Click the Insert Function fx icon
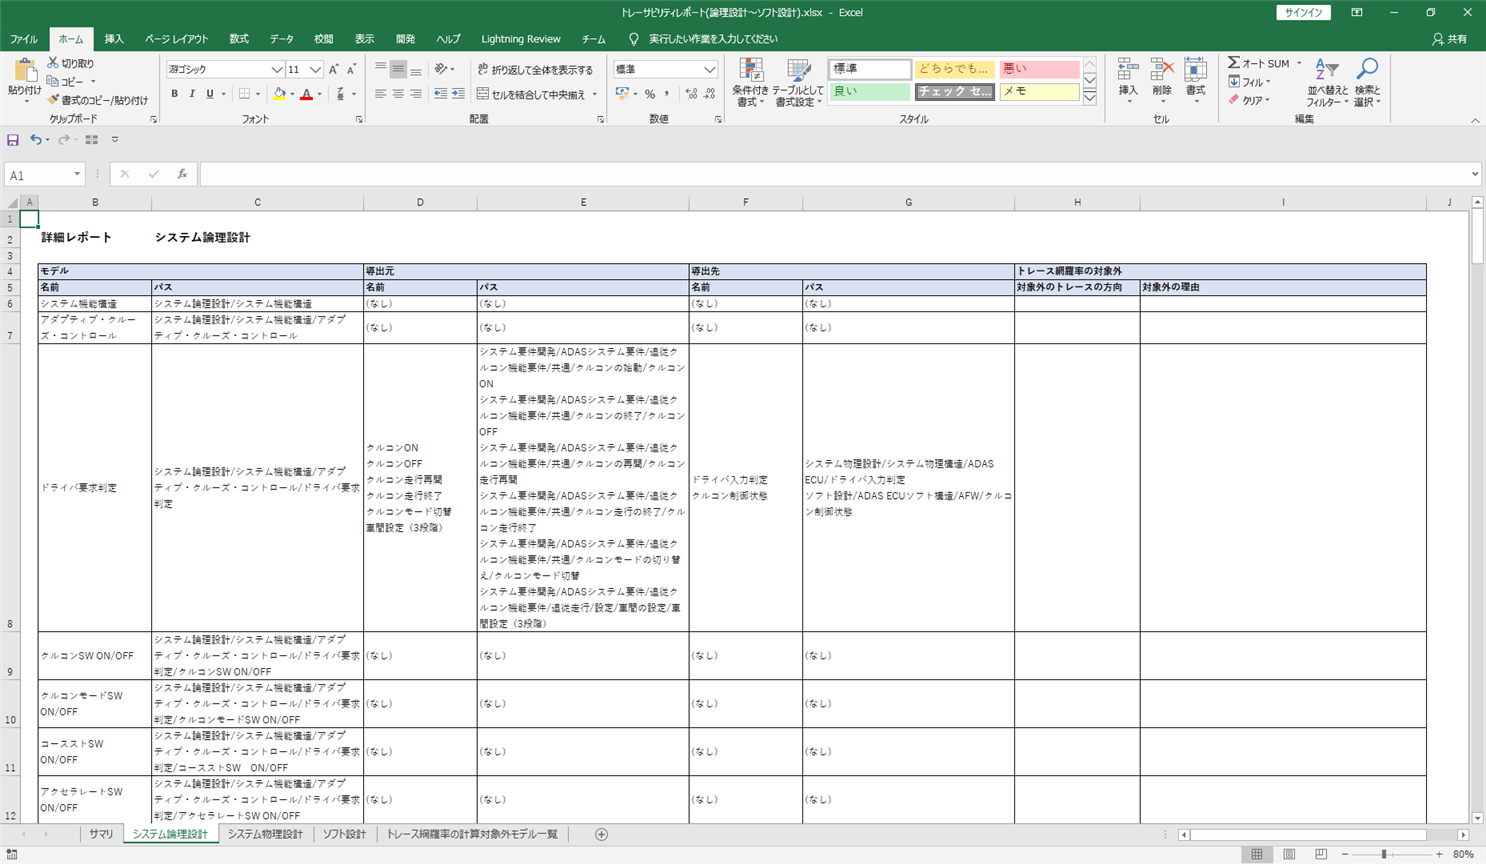The width and height of the screenshot is (1486, 864). click(x=182, y=174)
